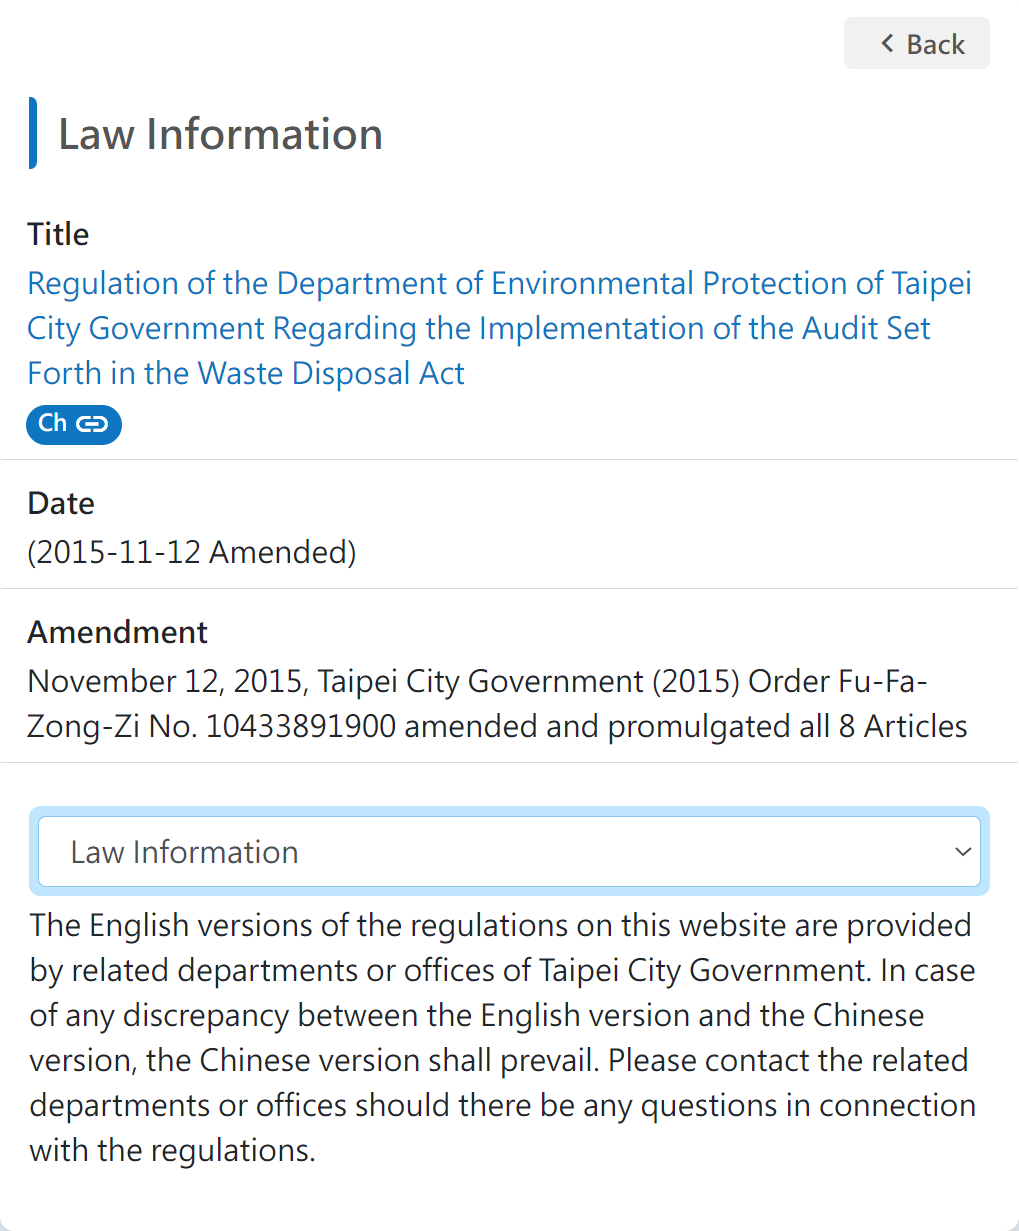Click "Waste Disposal Act" in the title link
The image size is (1019, 1231).
[x=331, y=373]
